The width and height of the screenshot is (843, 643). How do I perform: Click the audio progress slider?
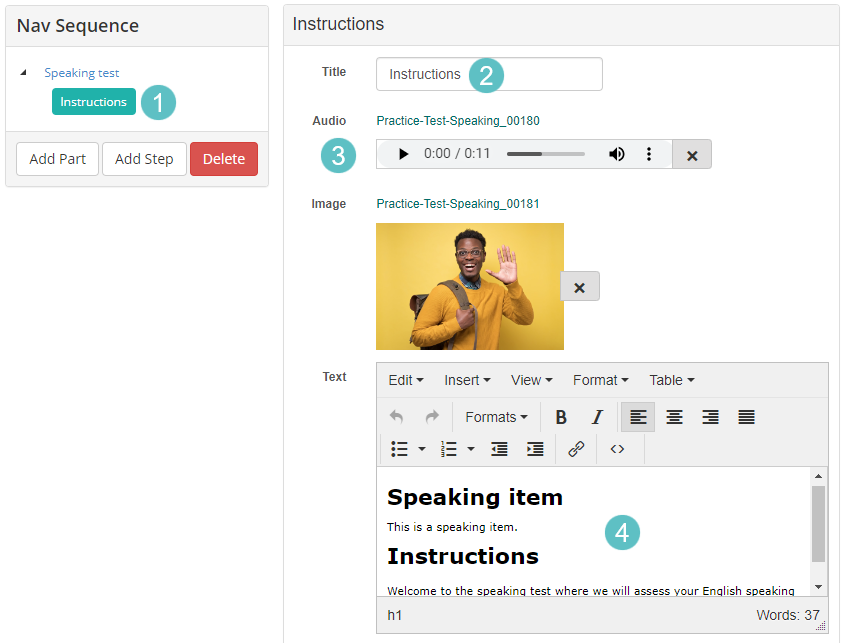(545, 154)
